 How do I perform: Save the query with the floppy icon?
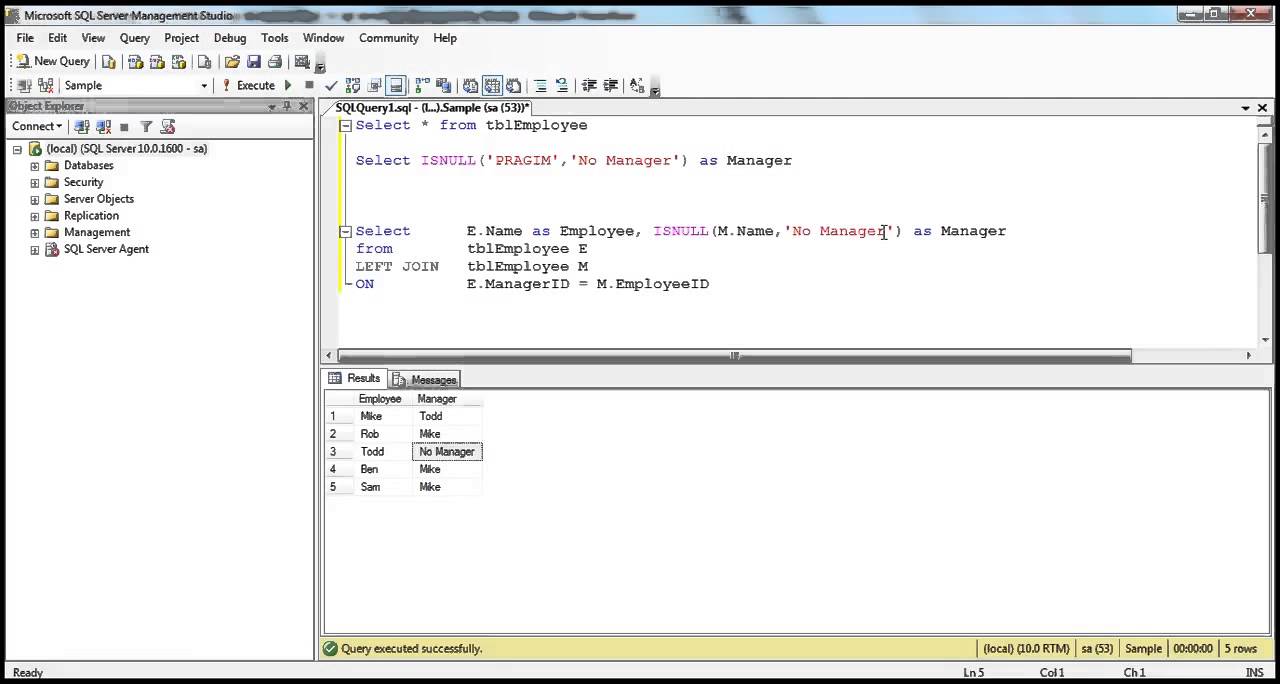point(254,61)
